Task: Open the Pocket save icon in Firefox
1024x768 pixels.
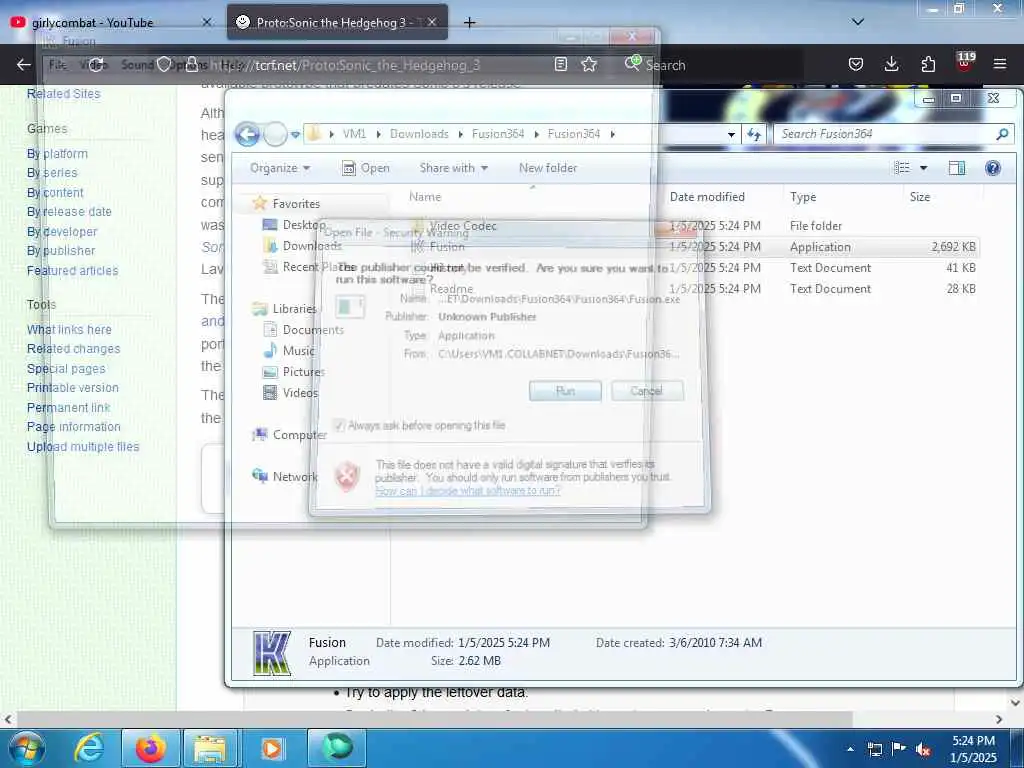Action: coord(856,64)
